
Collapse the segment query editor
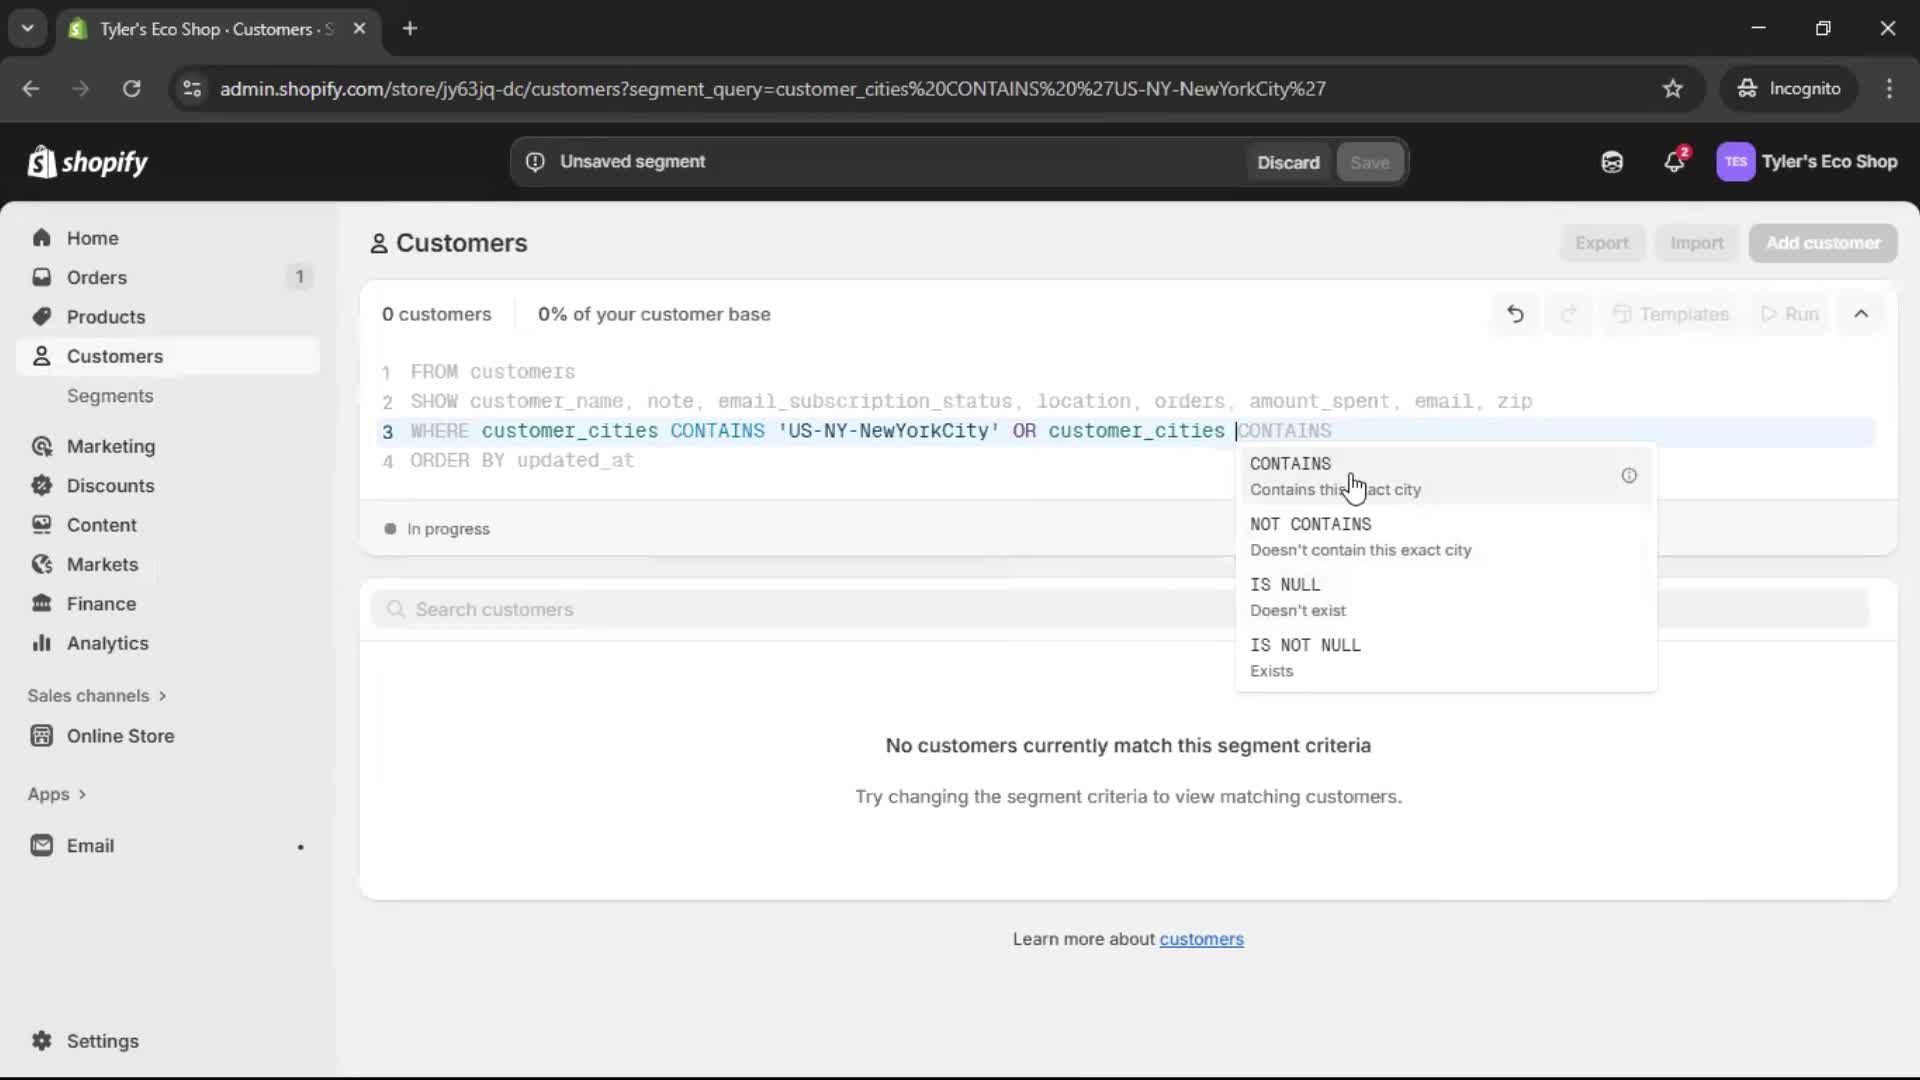tap(1861, 313)
